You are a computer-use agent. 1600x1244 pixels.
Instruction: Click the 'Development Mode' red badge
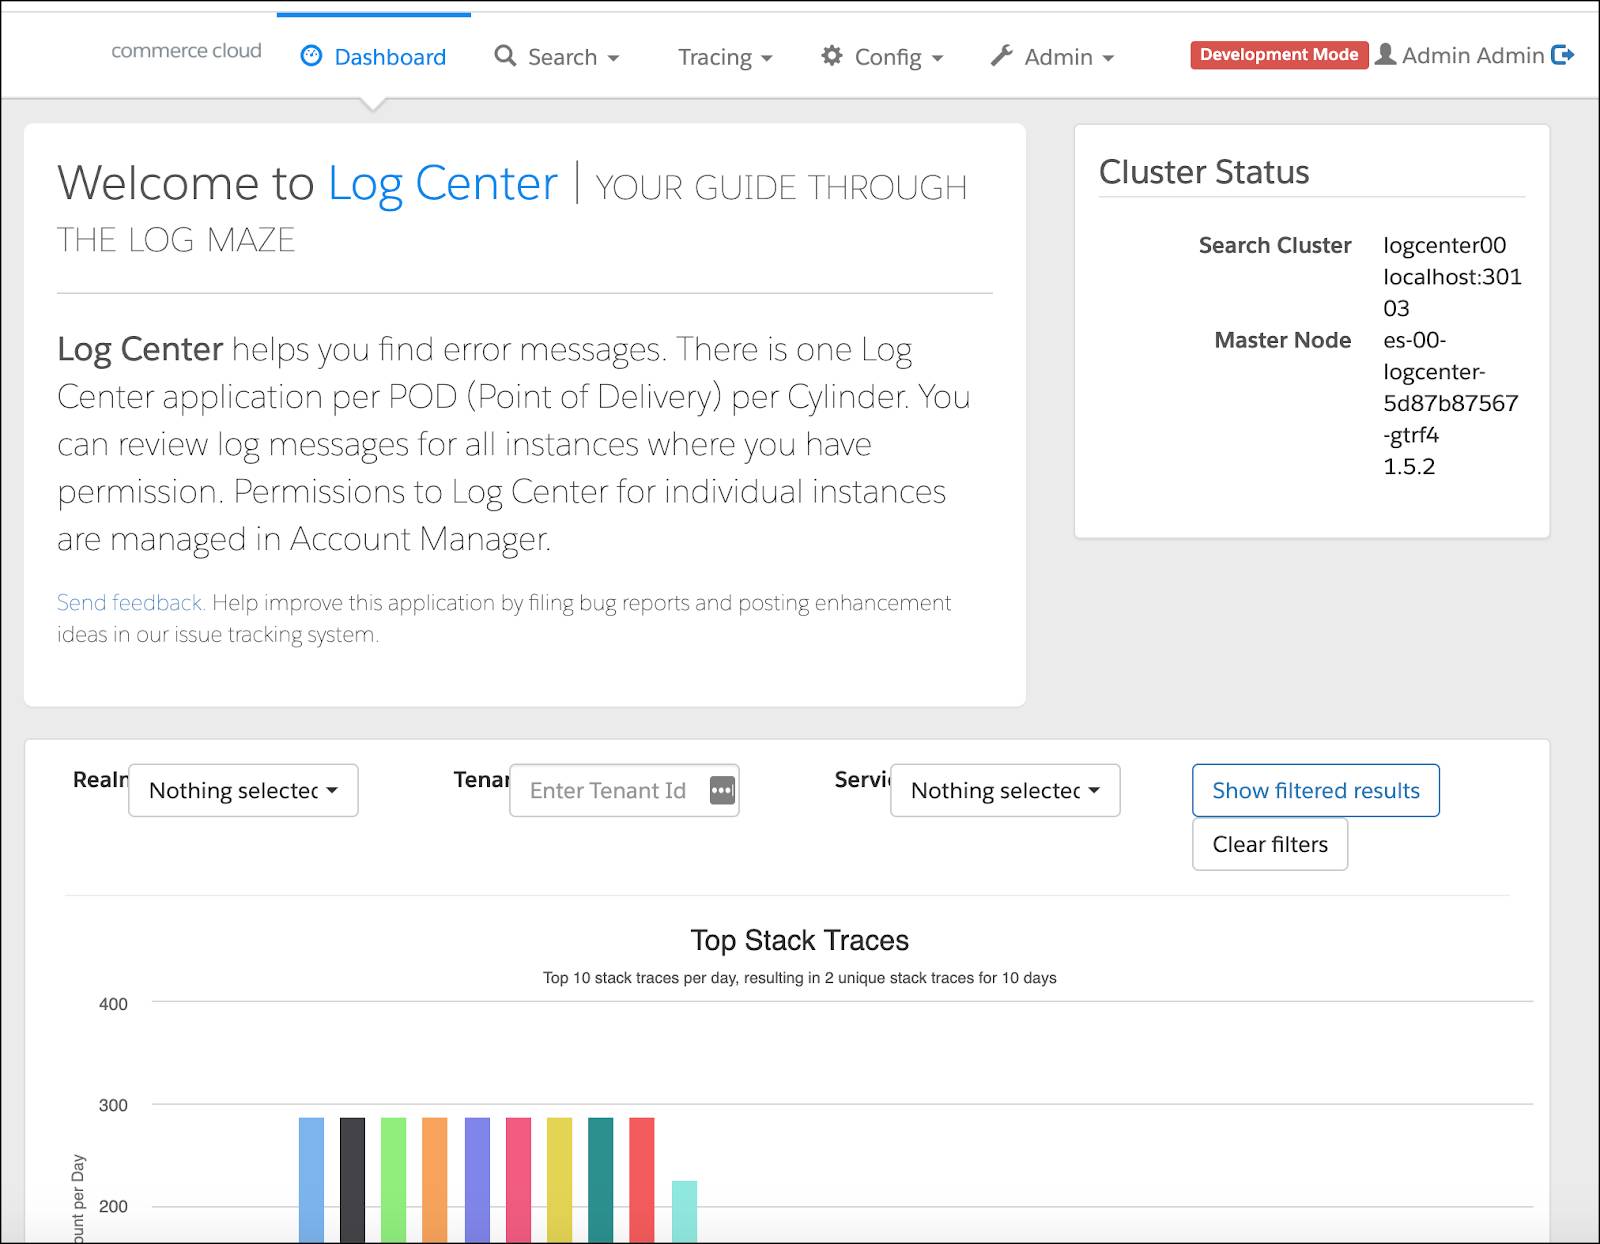point(1279,55)
